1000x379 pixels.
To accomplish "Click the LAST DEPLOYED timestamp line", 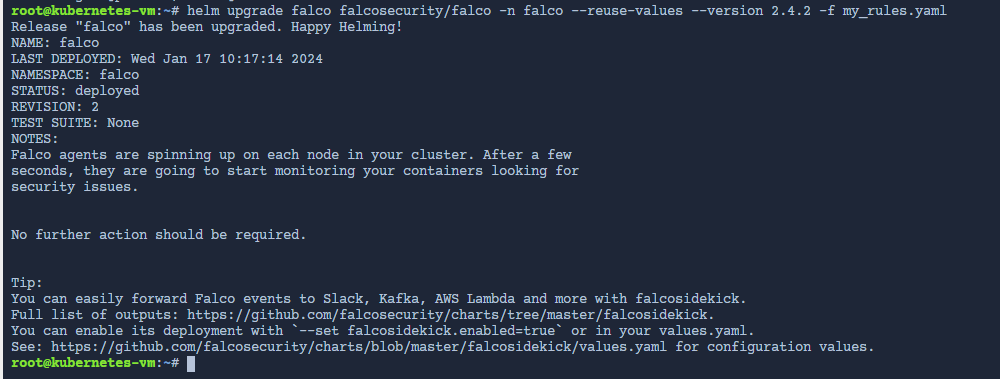I will [x=166, y=59].
